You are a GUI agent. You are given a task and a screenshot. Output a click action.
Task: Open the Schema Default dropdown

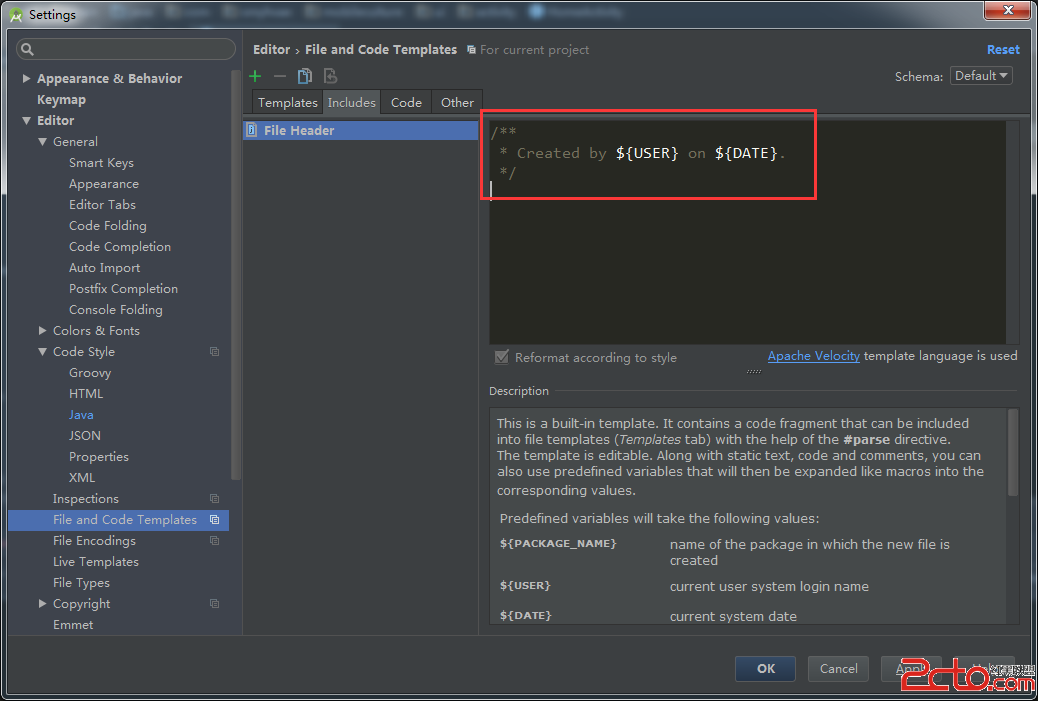click(x=981, y=76)
